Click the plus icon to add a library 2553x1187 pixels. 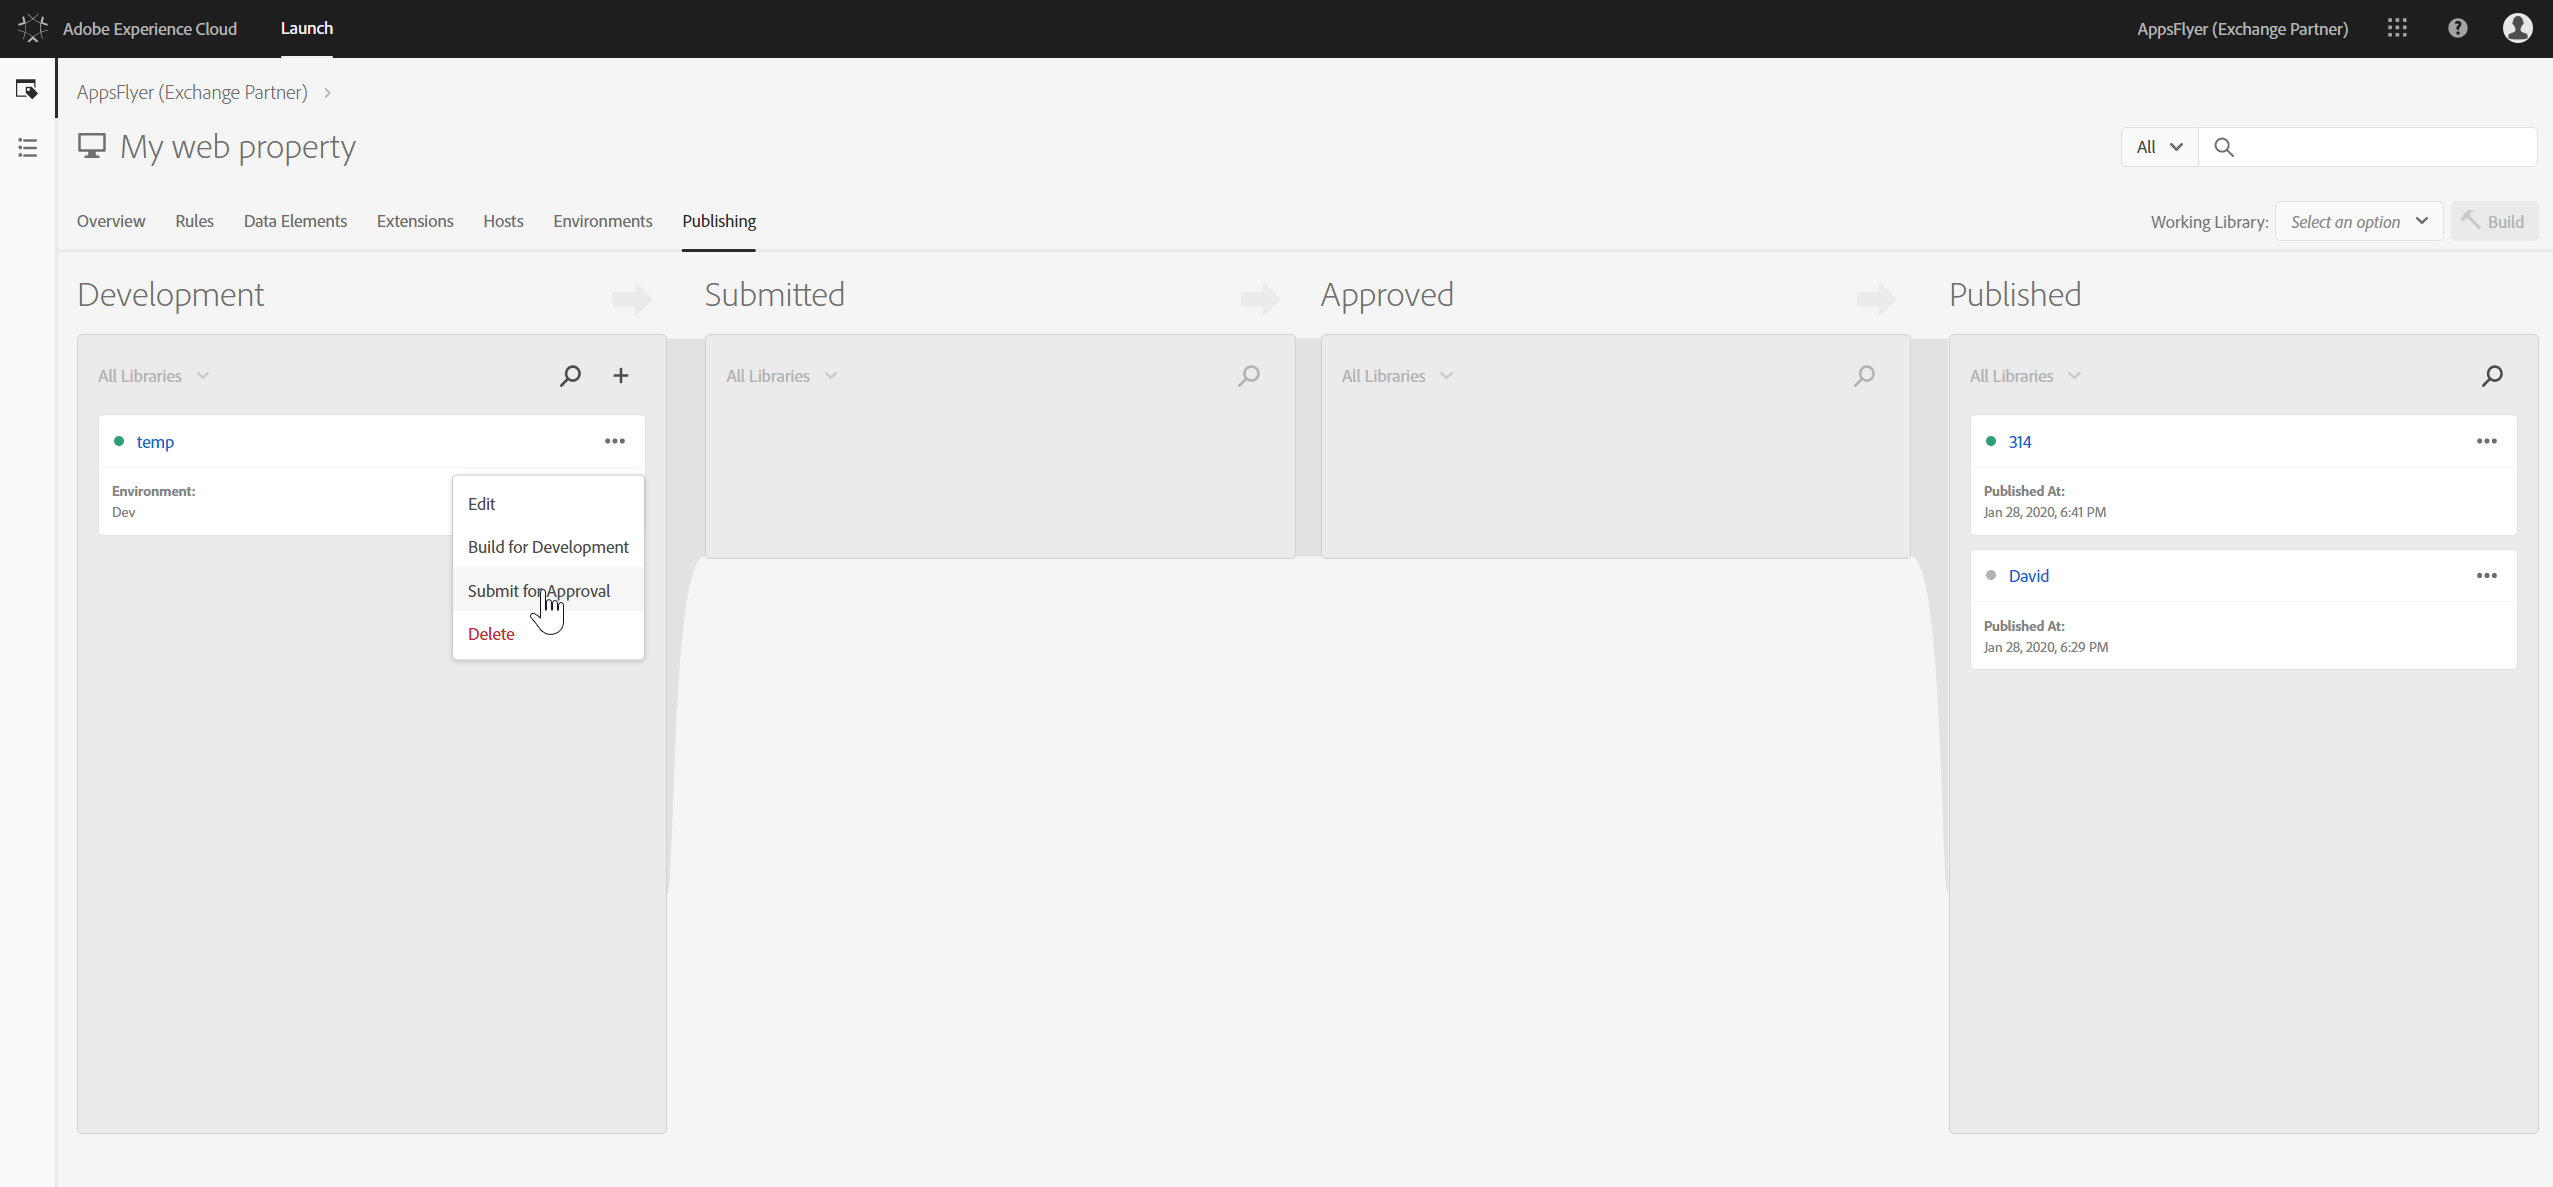pos(621,376)
